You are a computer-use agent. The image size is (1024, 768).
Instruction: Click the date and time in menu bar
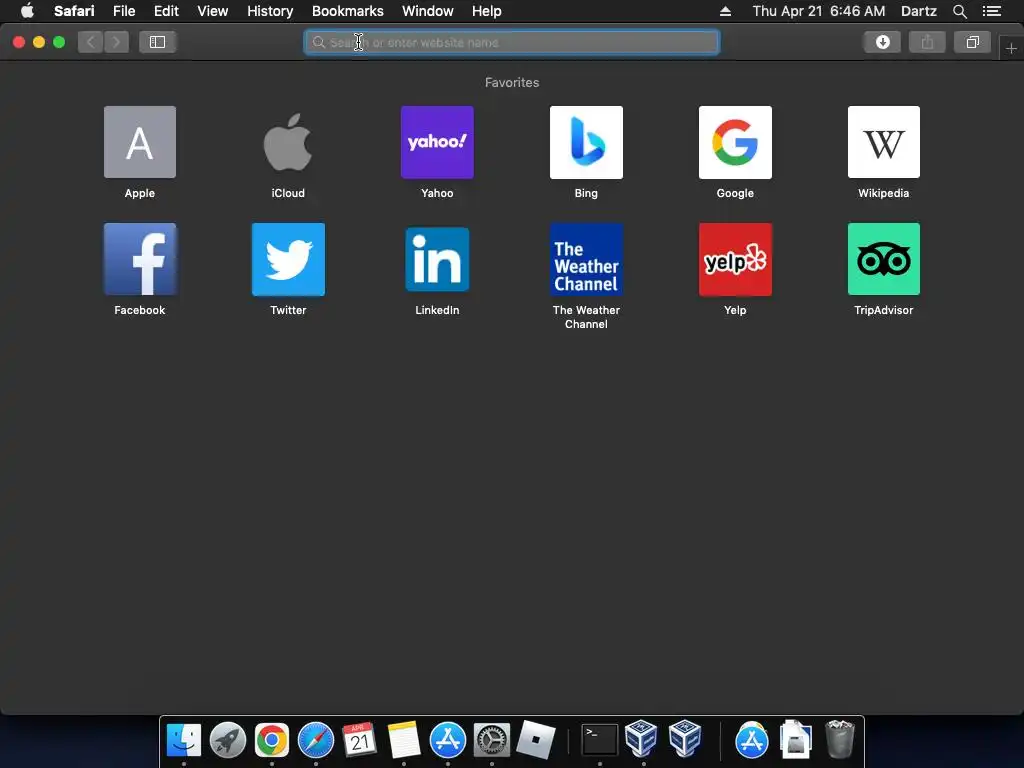pos(819,11)
